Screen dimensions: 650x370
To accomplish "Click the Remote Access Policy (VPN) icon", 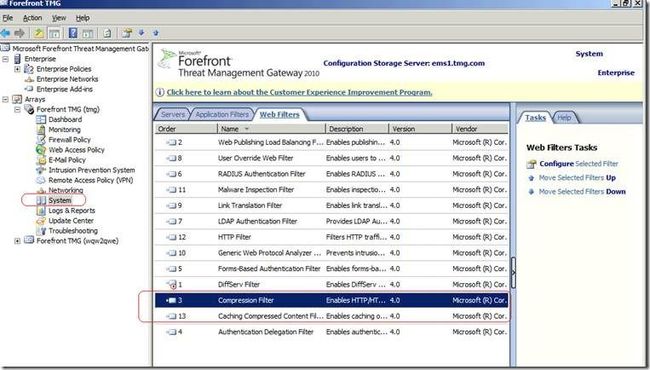I will 41,180.
